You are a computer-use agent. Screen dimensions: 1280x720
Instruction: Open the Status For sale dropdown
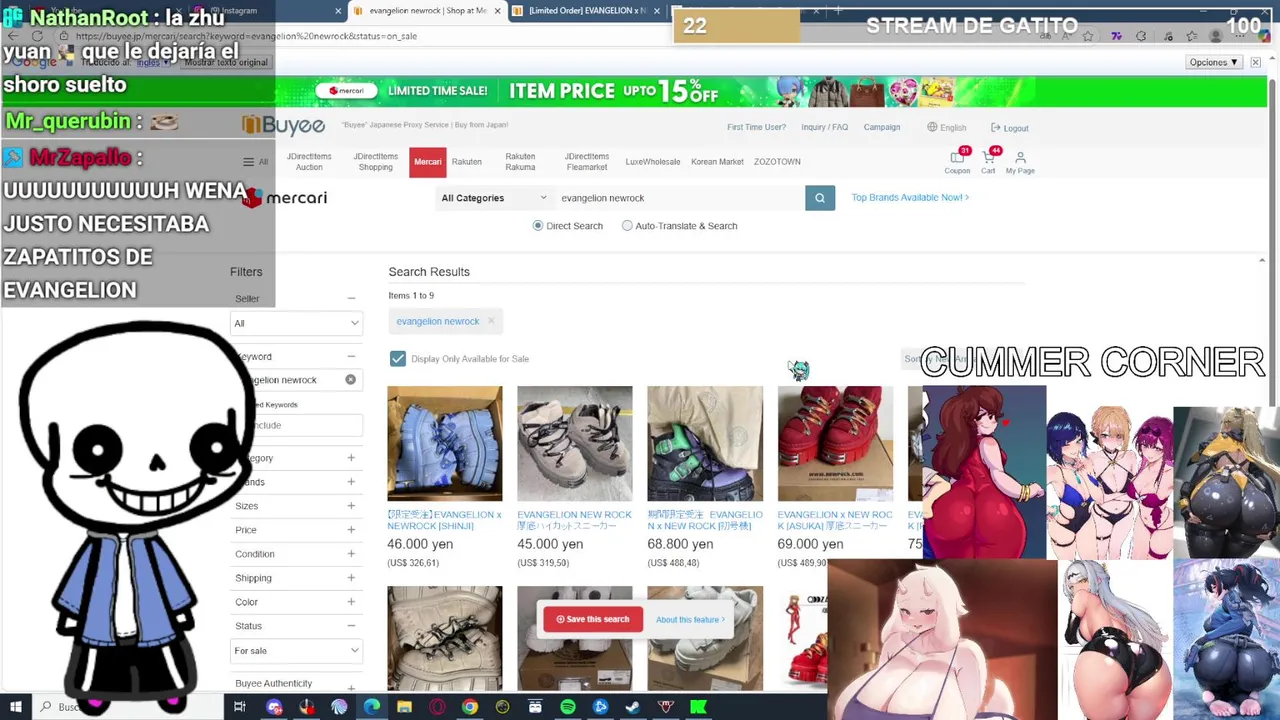coord(296,651)
